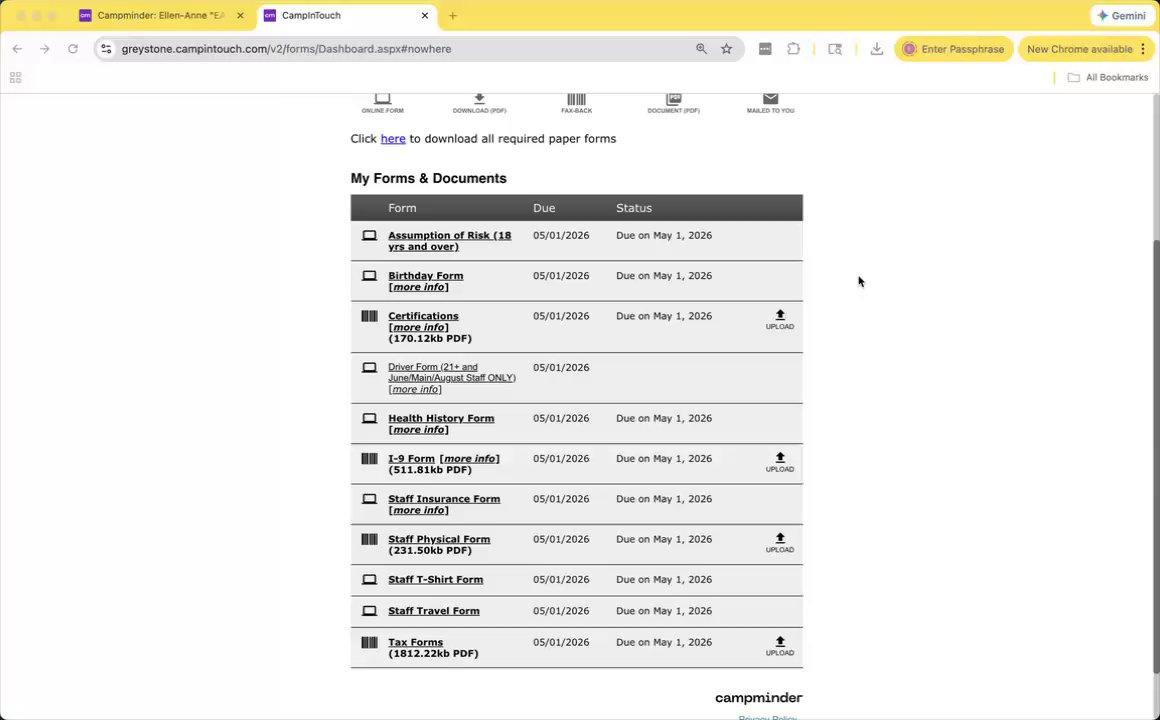The image size is (1160, 720).
Task: Upload the I-9 Form document
Action: click(780, 462)
